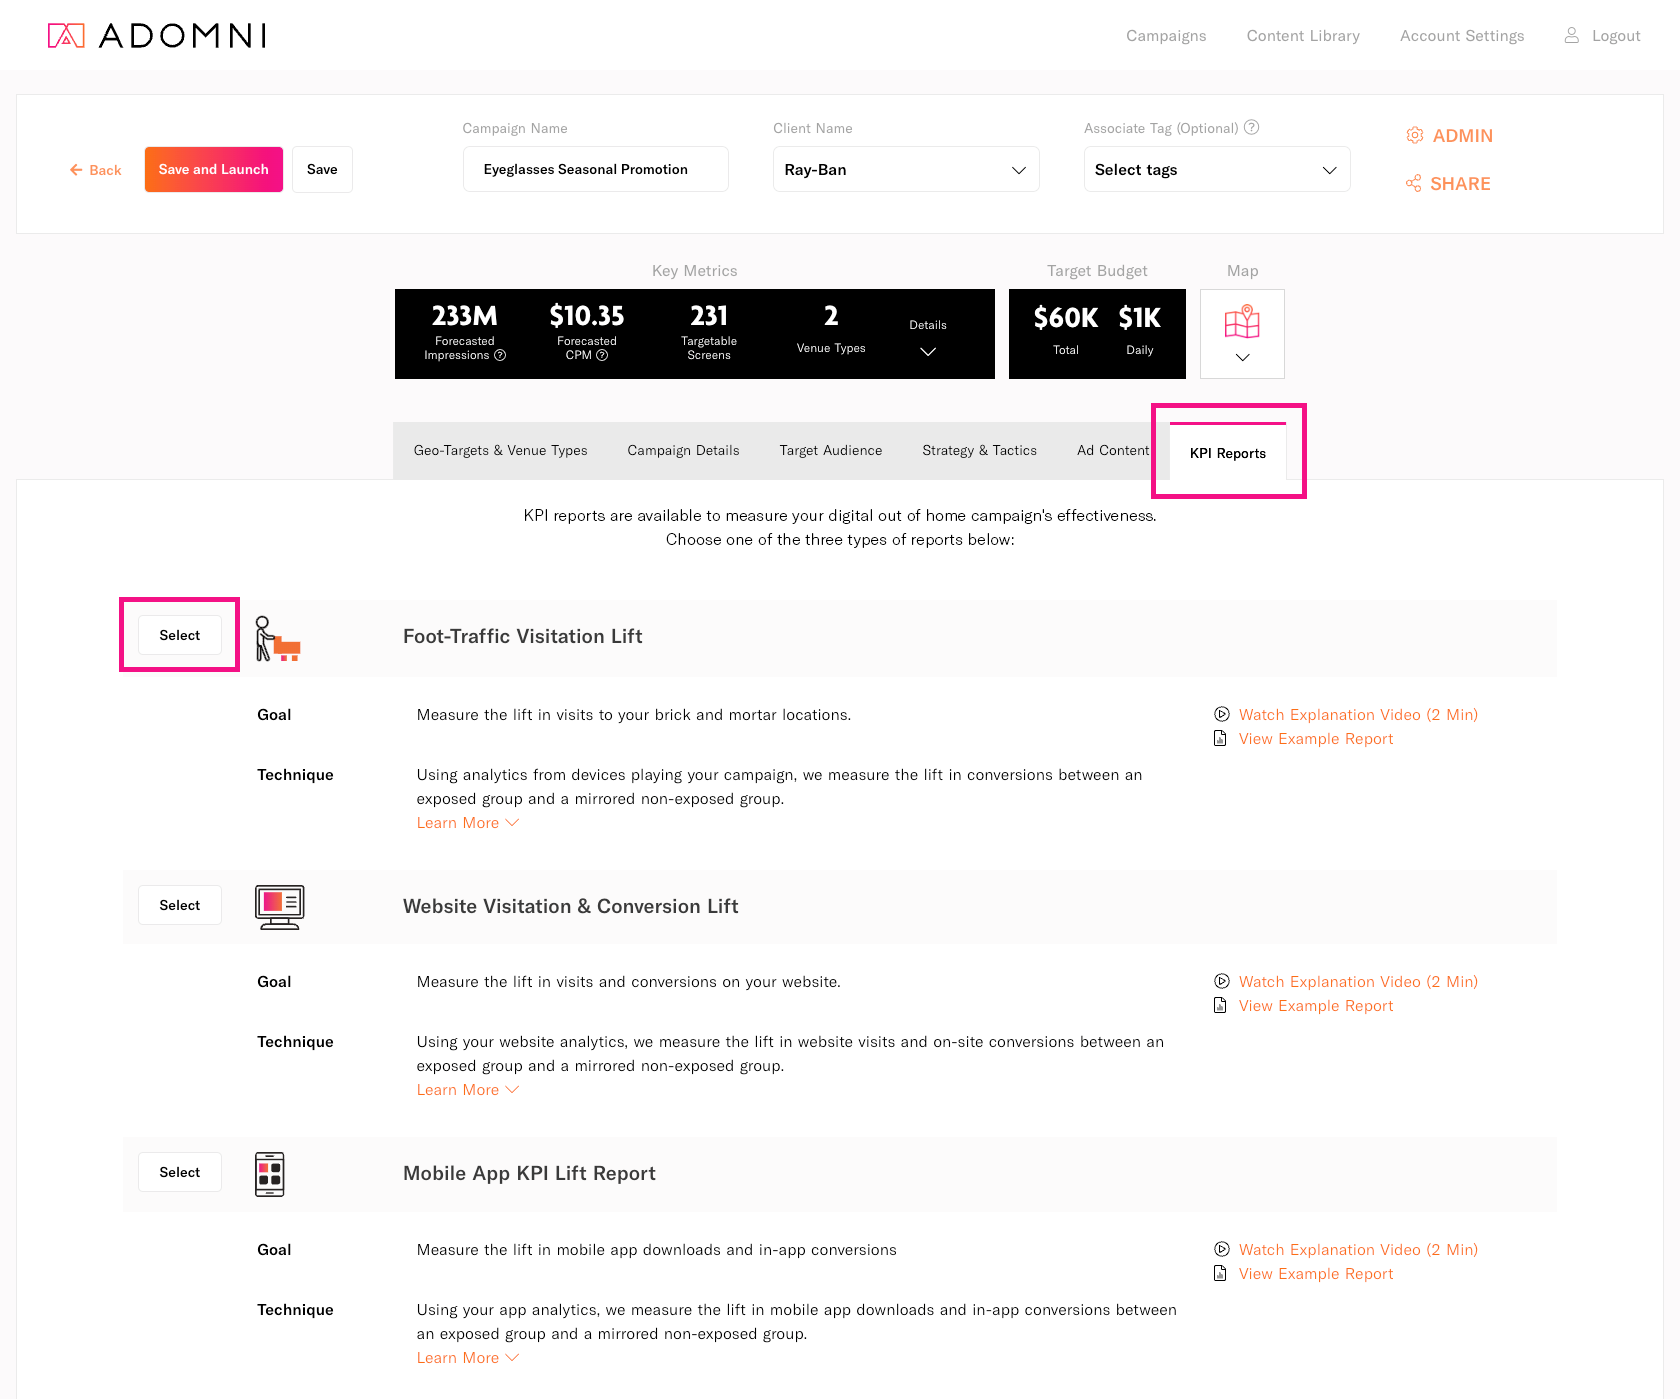Open Foot-Traffic View Example Report link
This screenshot has height=1399, width=1680.
point(1315,739)
